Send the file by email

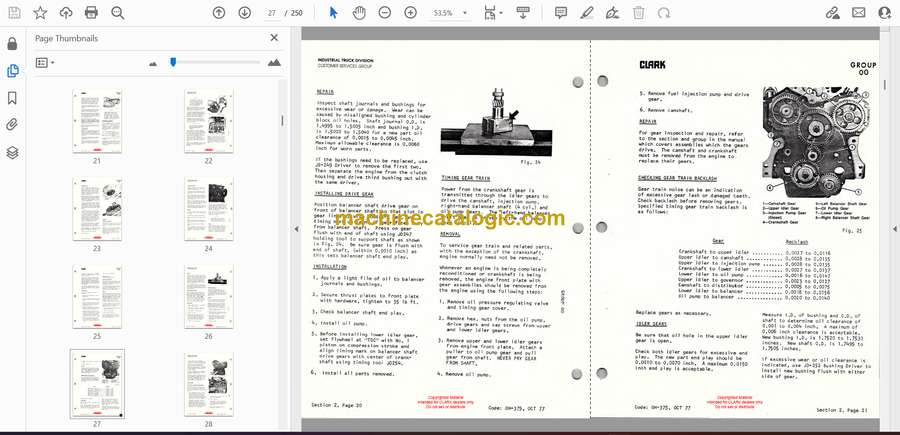[859, 13]
